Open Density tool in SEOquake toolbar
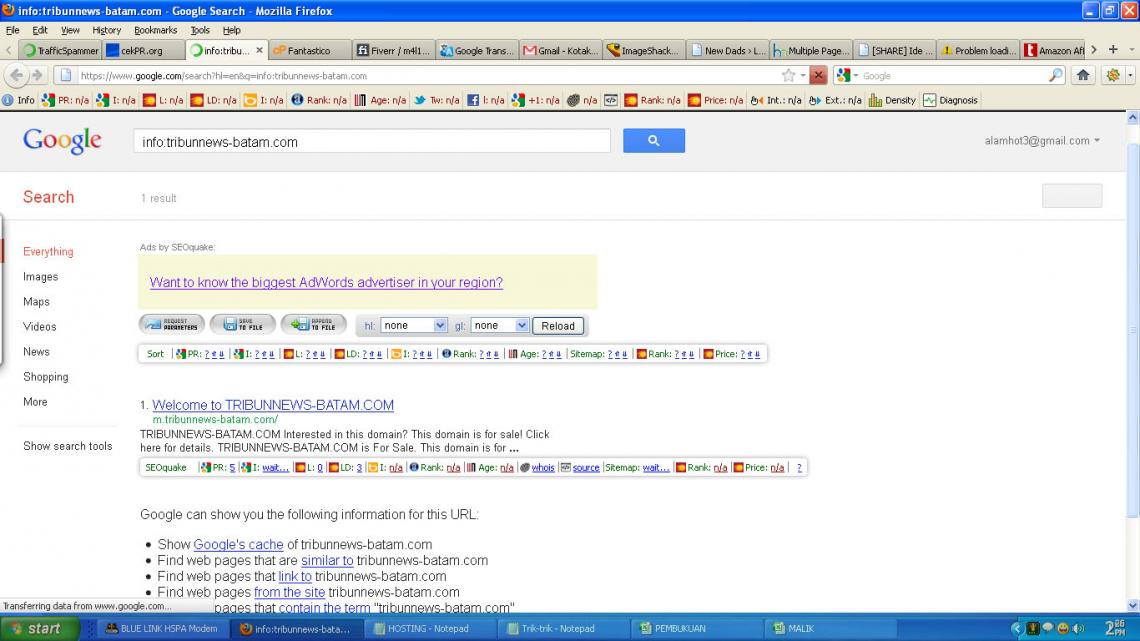 (892, 100)
